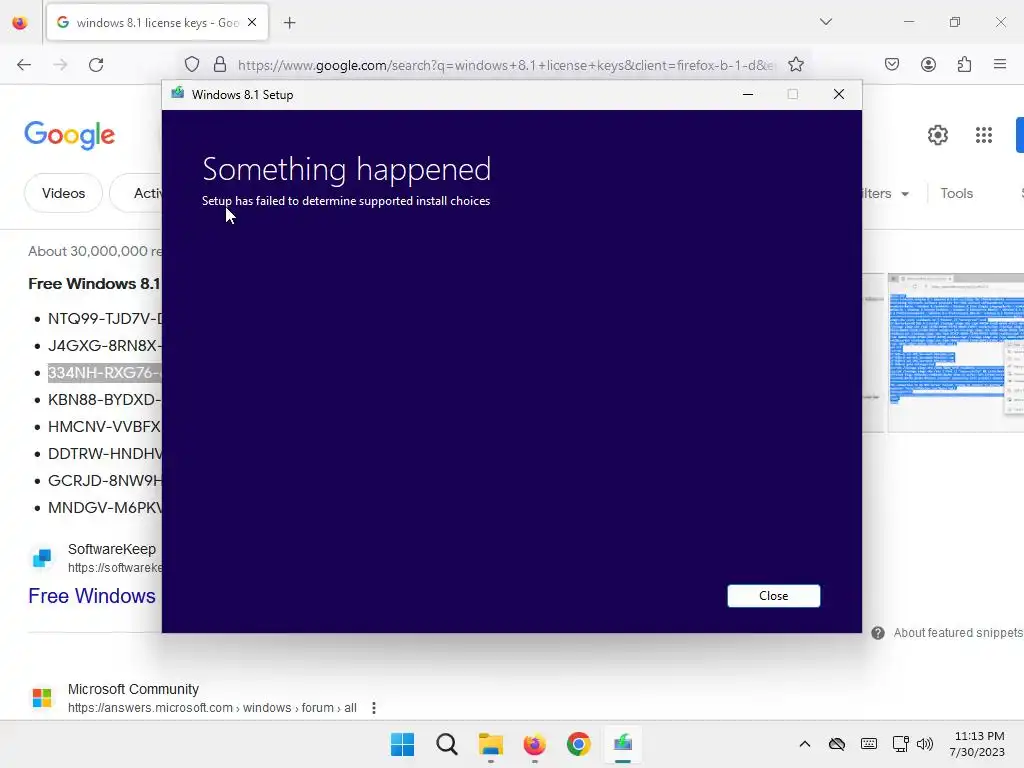Open the featured snippet screenshot thumbnail
The width and height of the screenshot is (1024, 768).
[x=955, y=353]
